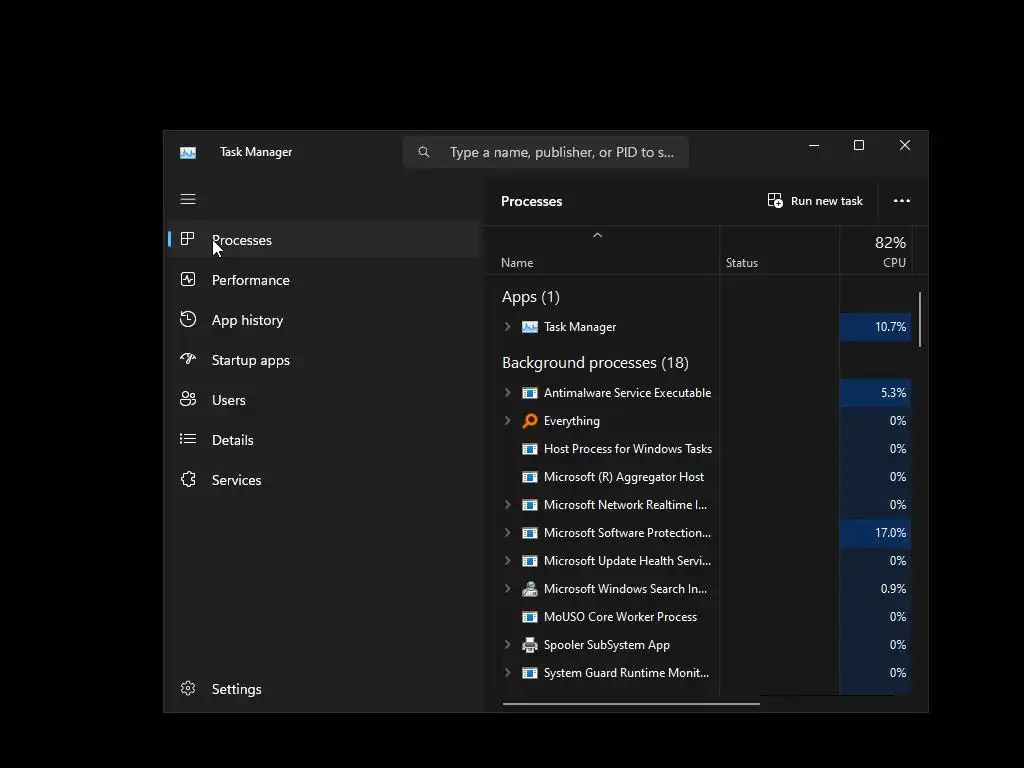This screenshot has width=1024, height=768.
Task: Sort by the Status column header
Action: 779,250
